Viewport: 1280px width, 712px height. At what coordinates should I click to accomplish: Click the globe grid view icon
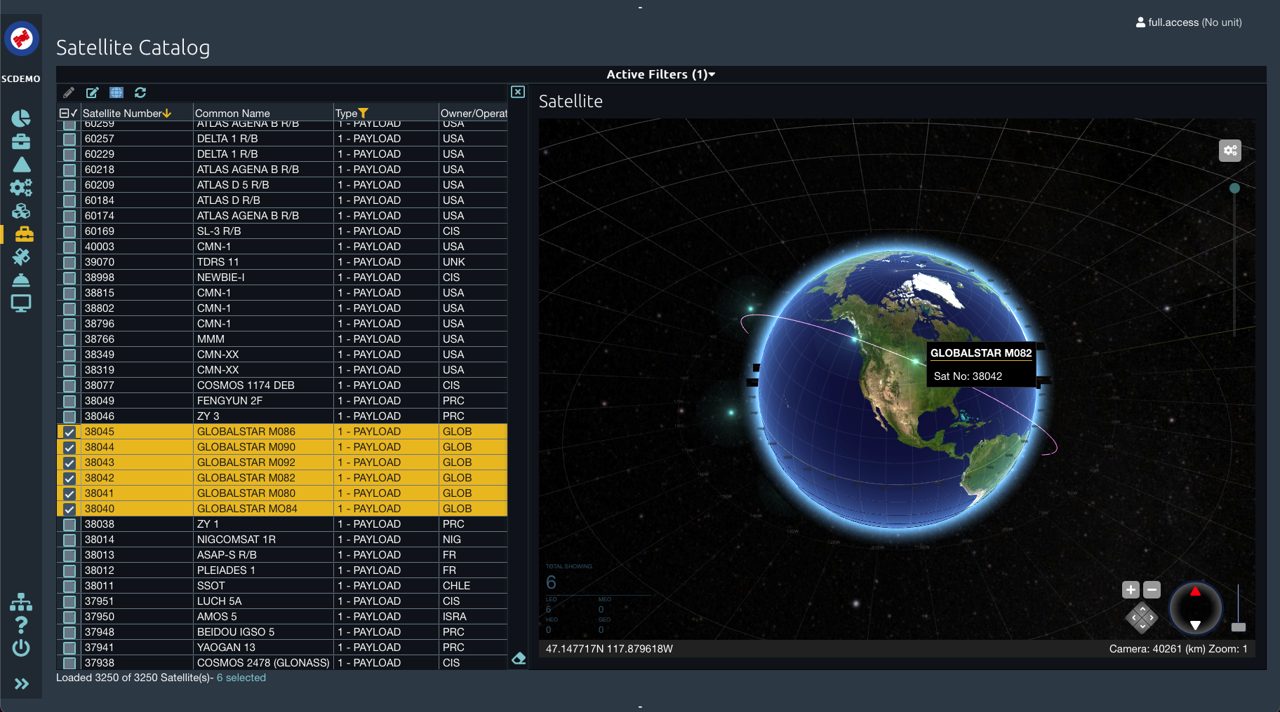click(x=116, y=93)
